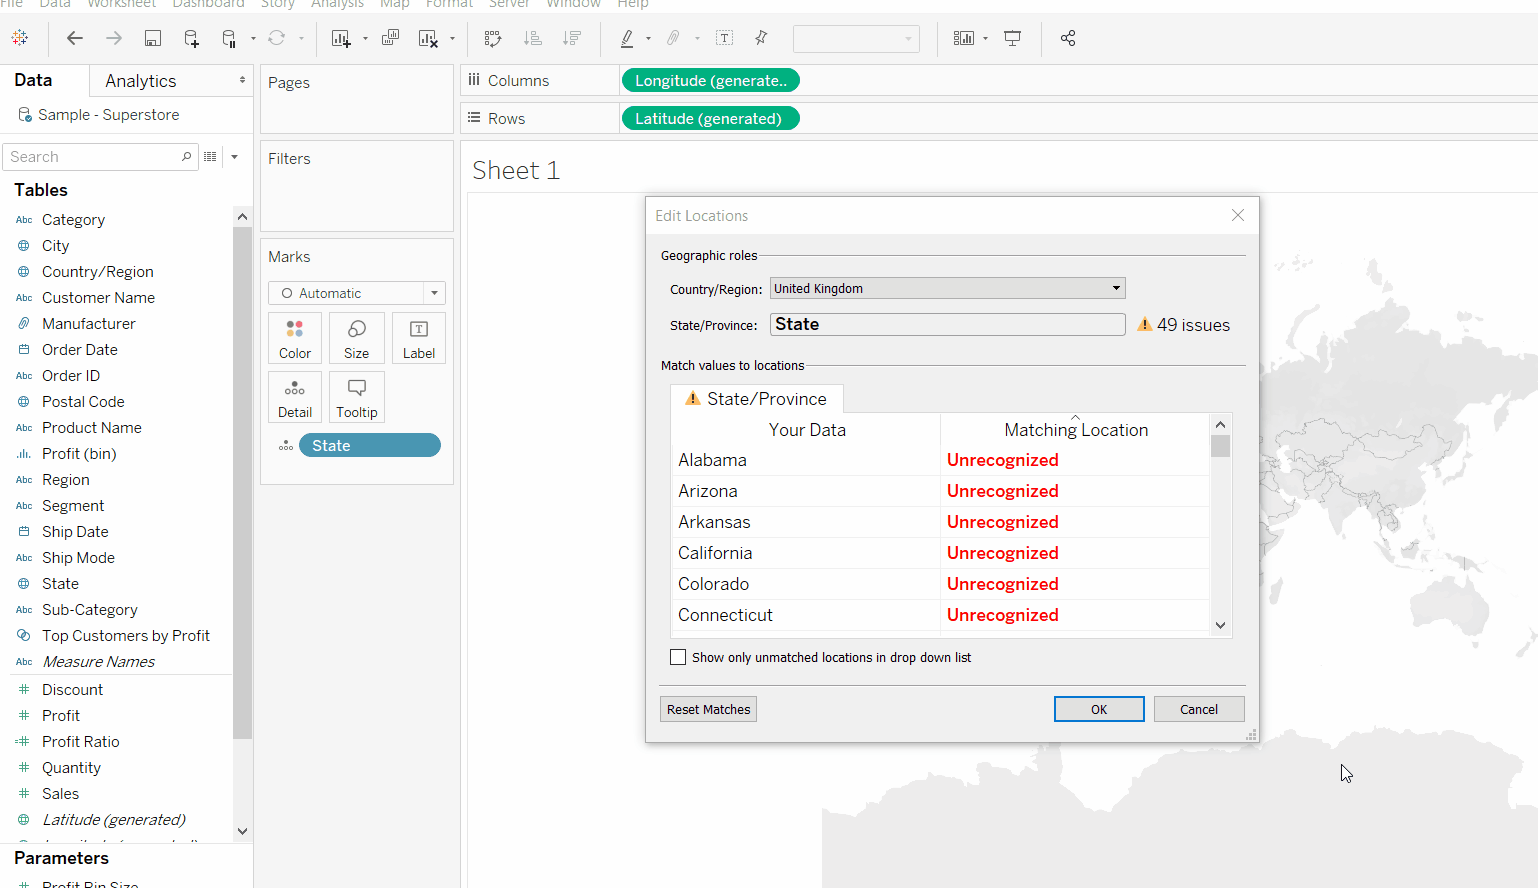Click Unrecognized match for California
The image size is (1538, 888).
pos(1002,553)
